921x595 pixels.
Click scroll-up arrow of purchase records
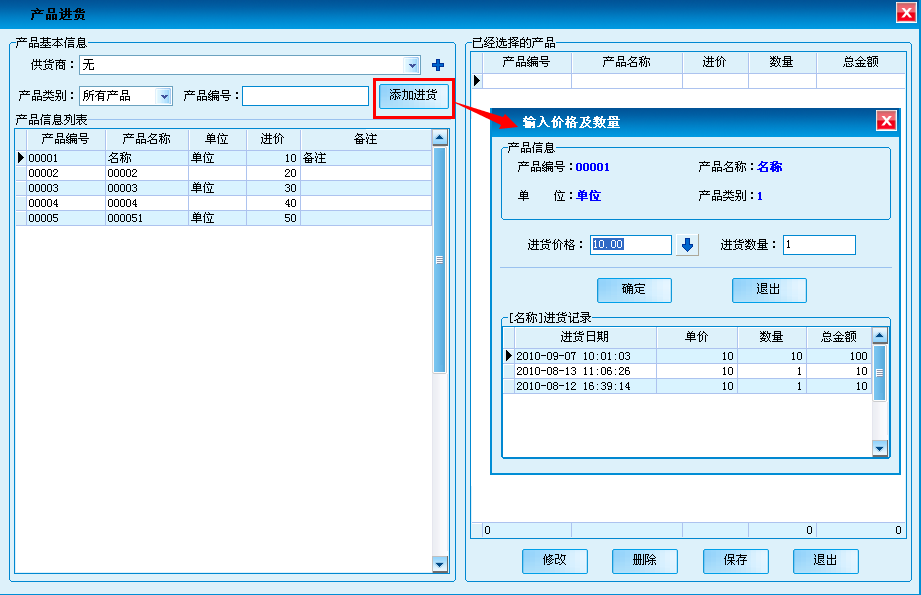880,337
